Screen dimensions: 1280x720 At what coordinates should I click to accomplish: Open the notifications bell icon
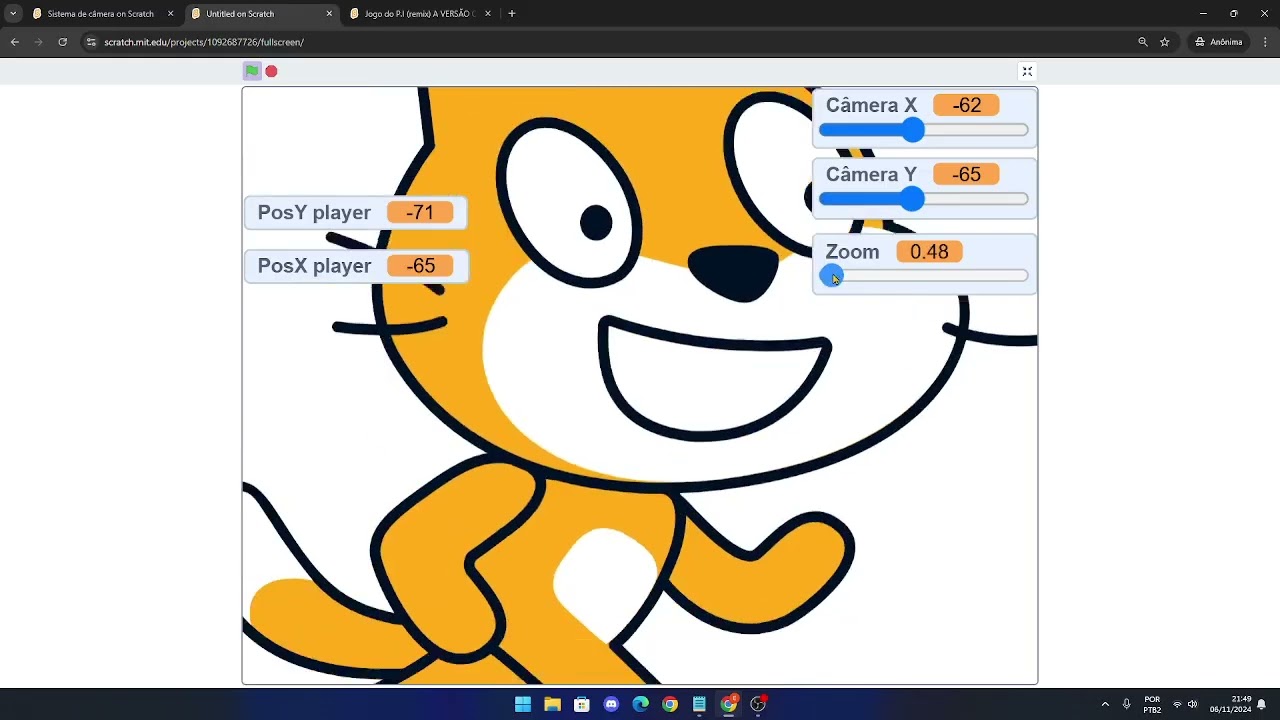click(x=1262, y=704)
